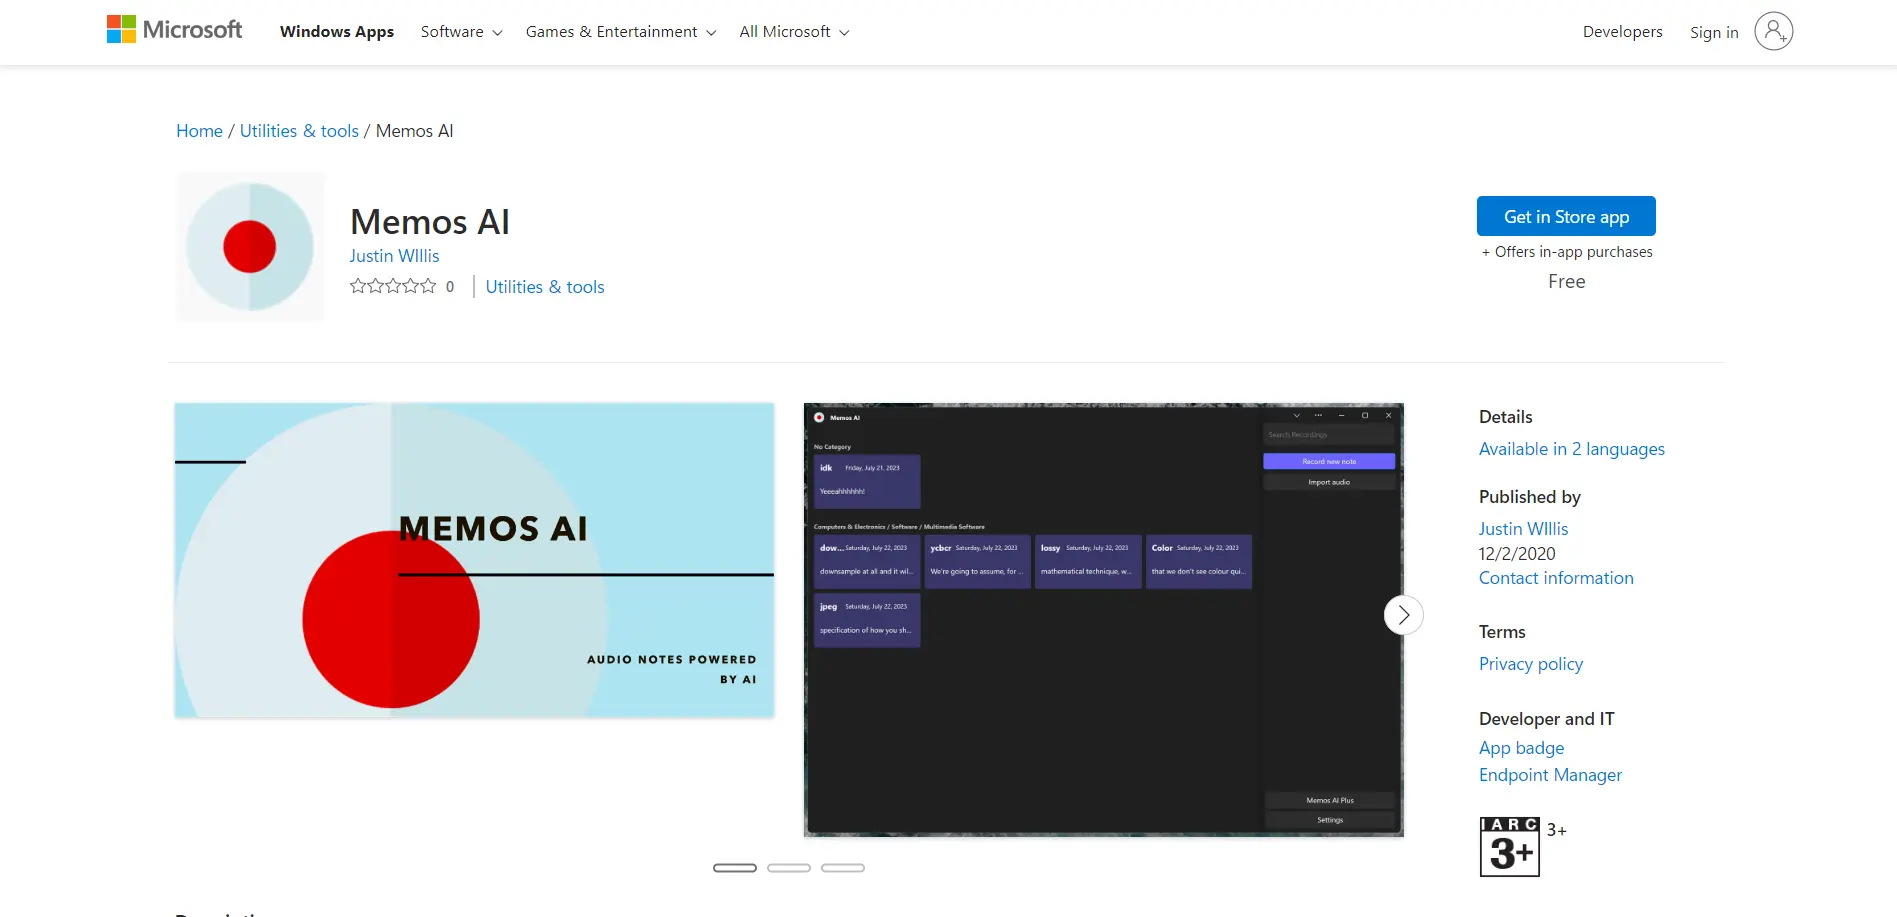Viewport: 1897px width, 917px height.
Task: Expand the Games & Entertainment menu
Action: (620, 32)
